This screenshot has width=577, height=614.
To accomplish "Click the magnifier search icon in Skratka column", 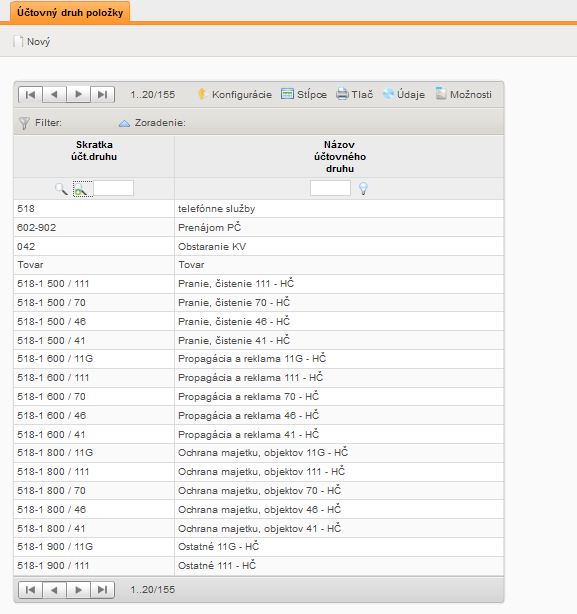I will coord(61,189).
